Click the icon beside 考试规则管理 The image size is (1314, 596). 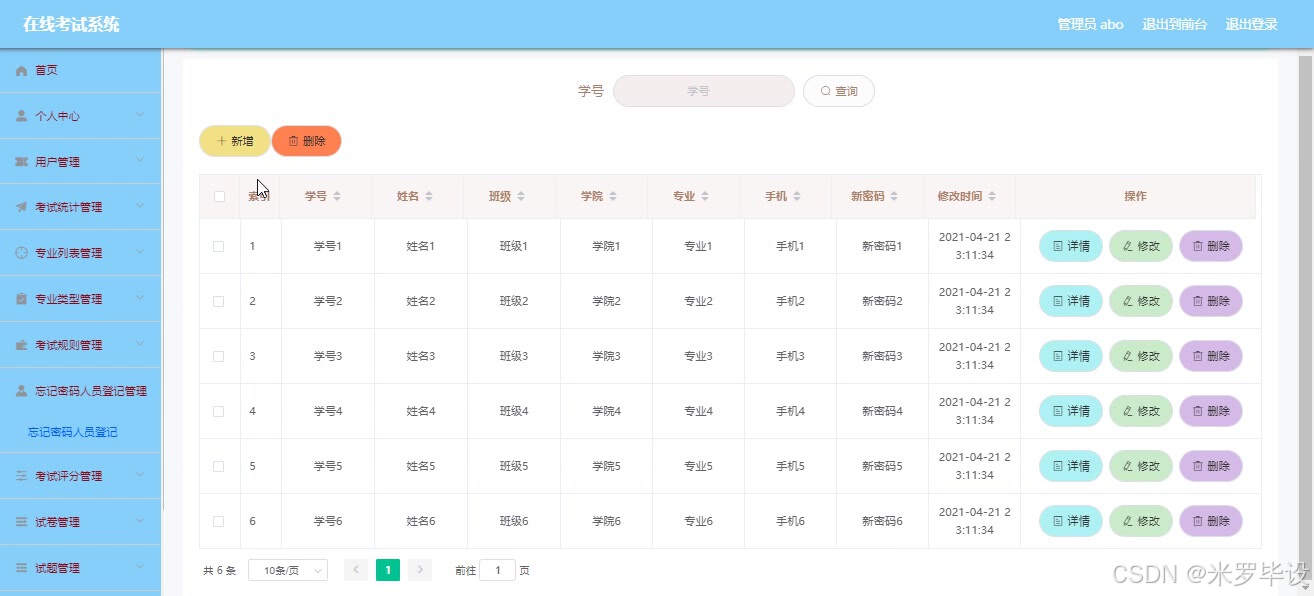click(21, 345)
